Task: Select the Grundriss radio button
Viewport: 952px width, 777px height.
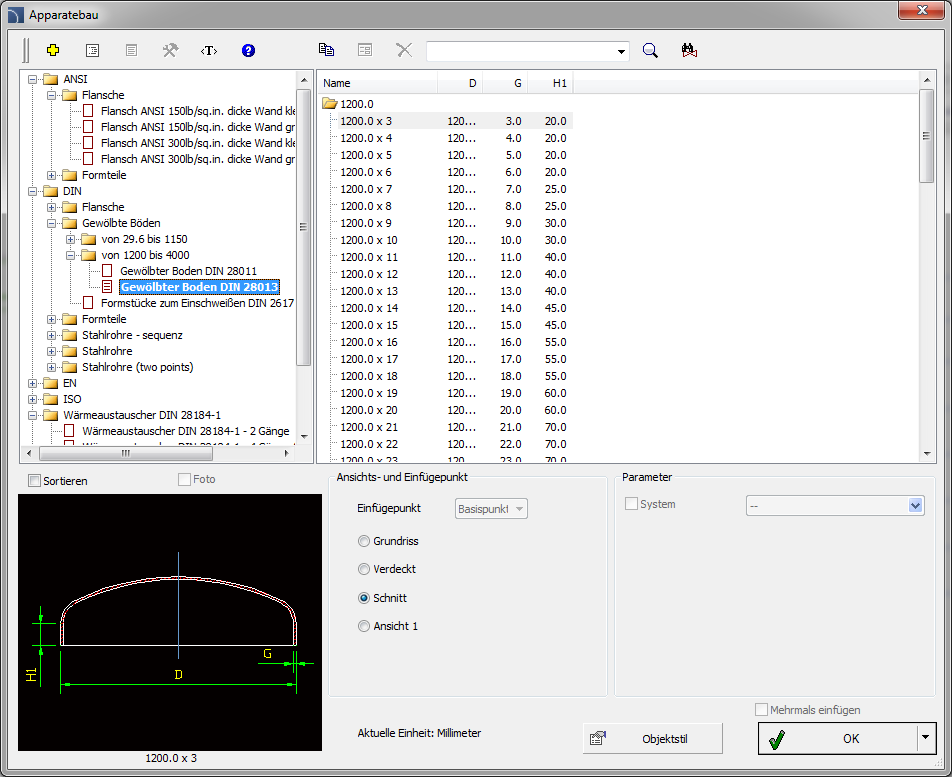Action: [364, 541]
